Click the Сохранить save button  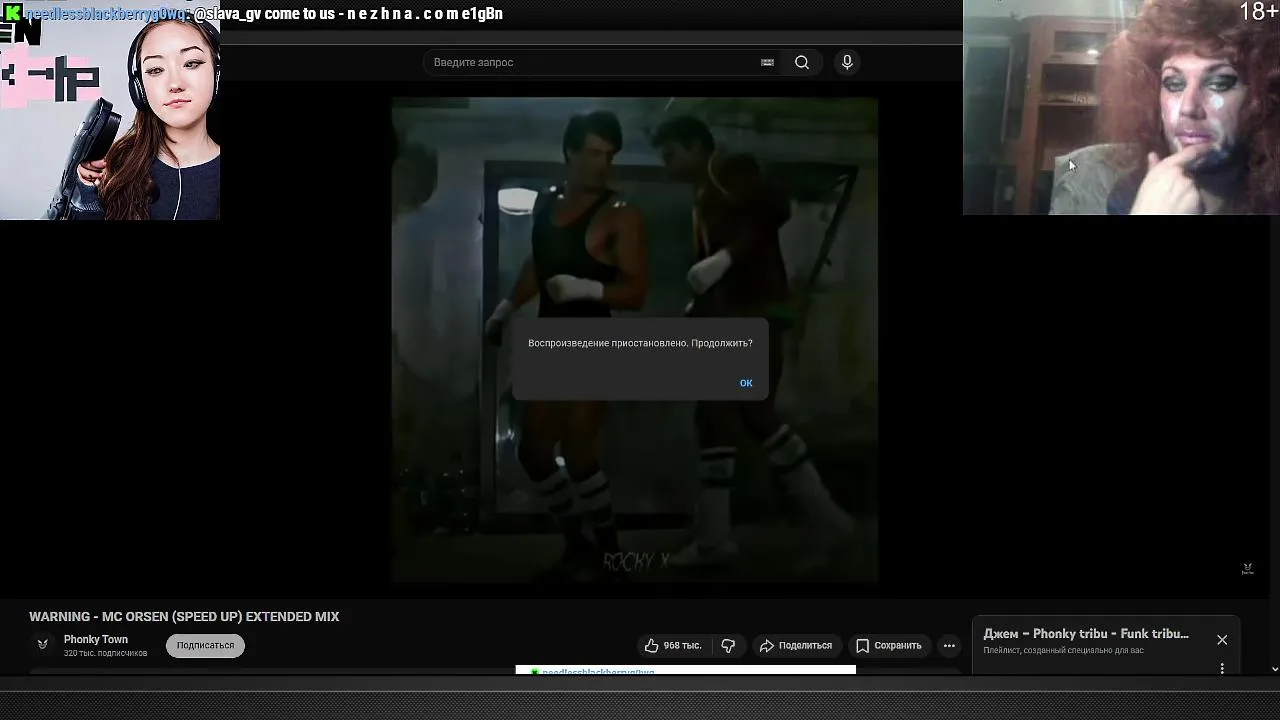[888, 646]
